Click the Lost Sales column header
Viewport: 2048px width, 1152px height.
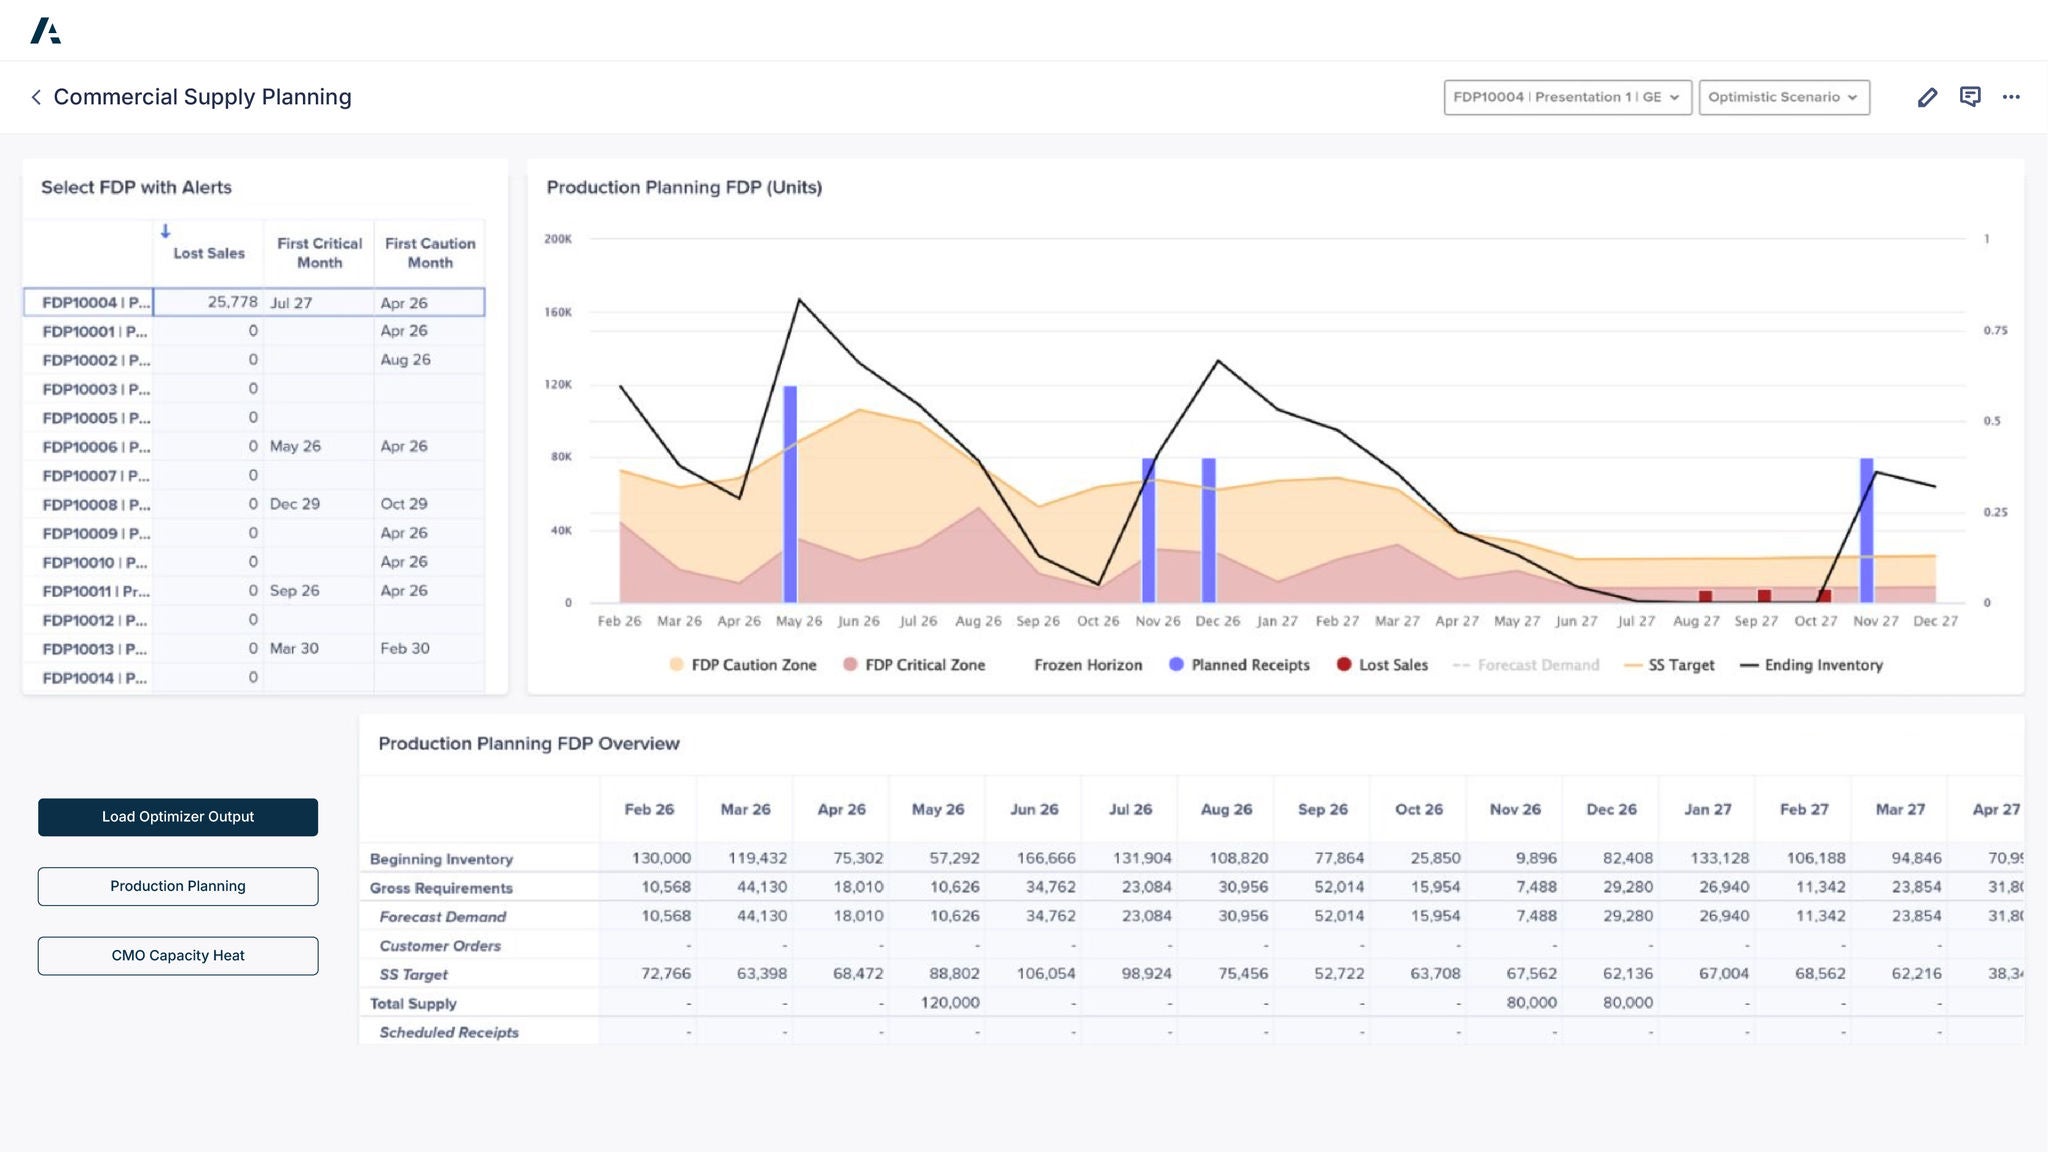pos(209,253)
